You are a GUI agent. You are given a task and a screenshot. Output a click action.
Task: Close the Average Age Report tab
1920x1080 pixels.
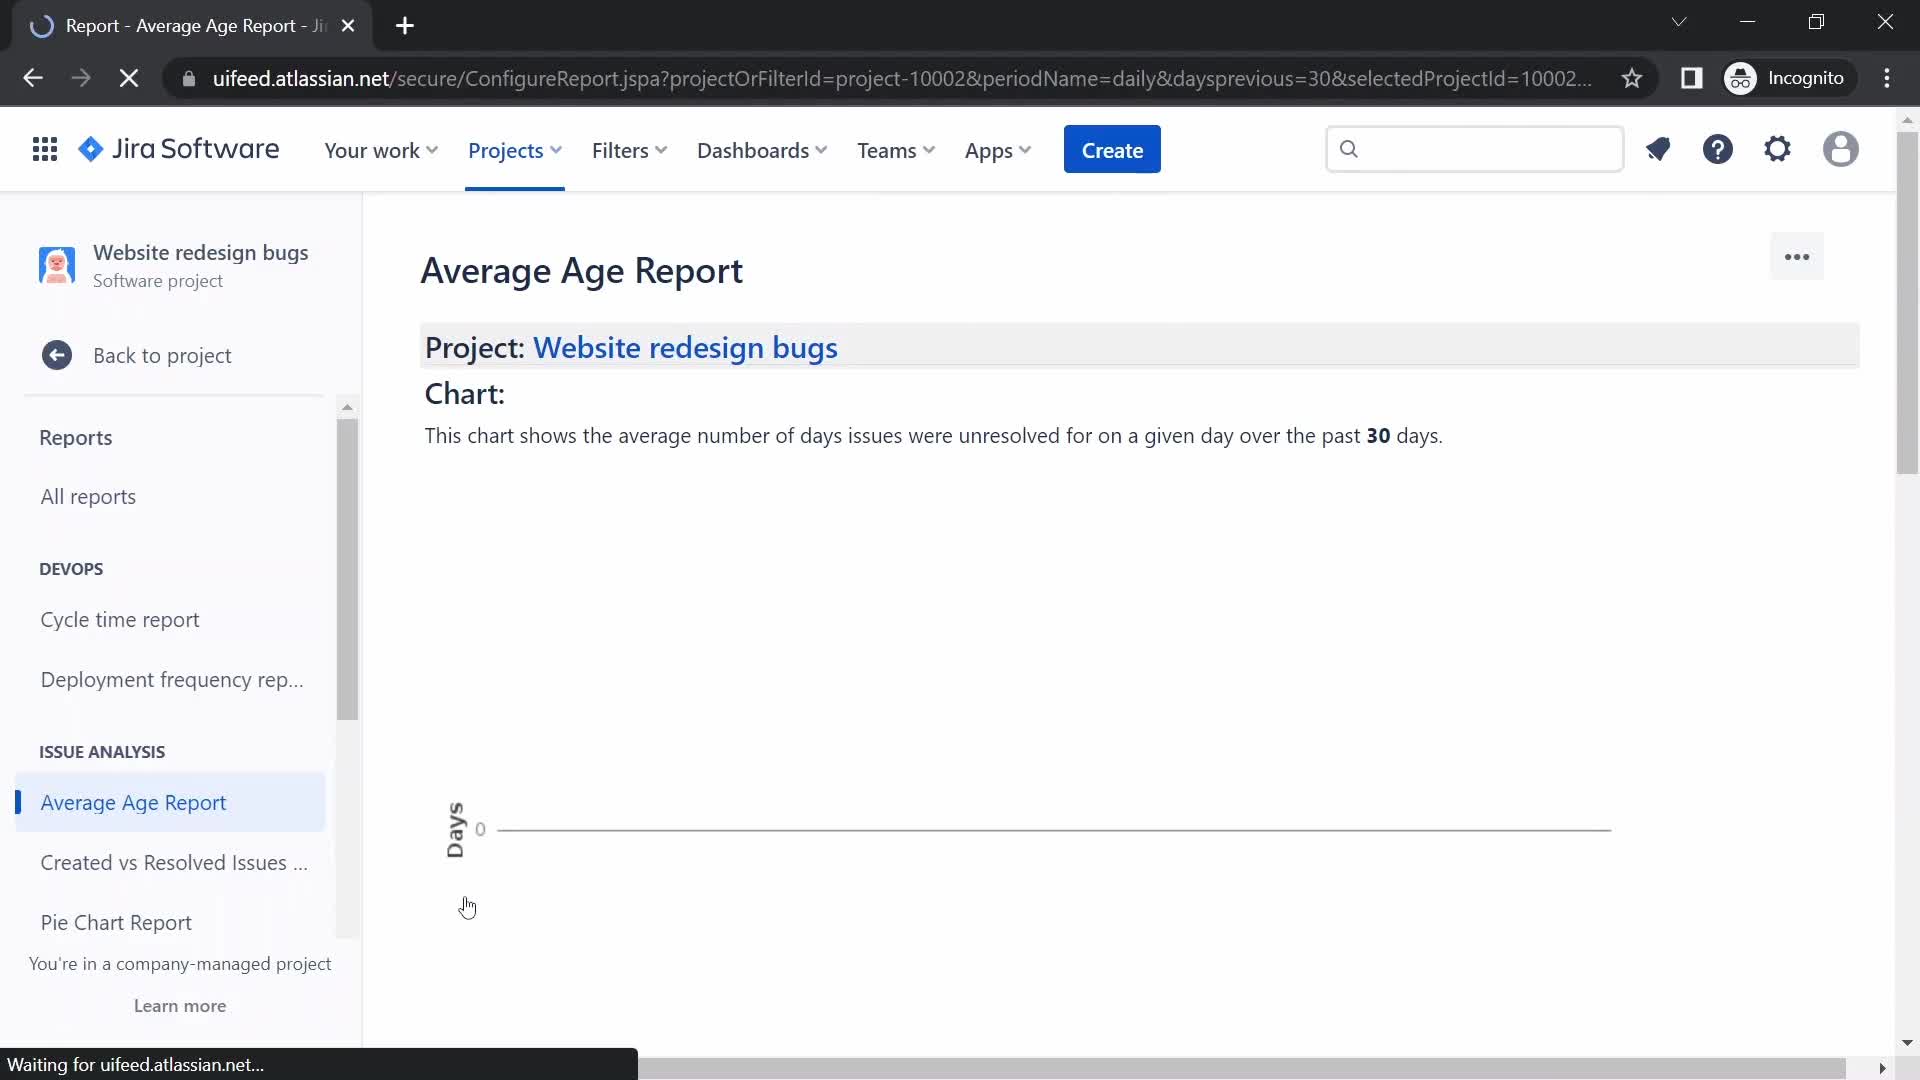348,26
